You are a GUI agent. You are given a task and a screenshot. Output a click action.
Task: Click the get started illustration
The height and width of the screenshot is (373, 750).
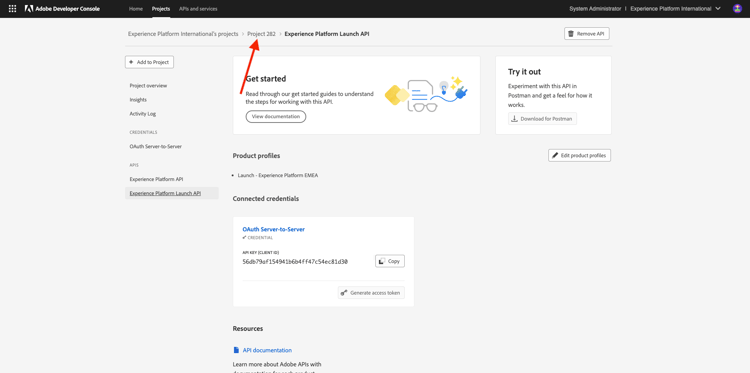click(x=426, y=94)
